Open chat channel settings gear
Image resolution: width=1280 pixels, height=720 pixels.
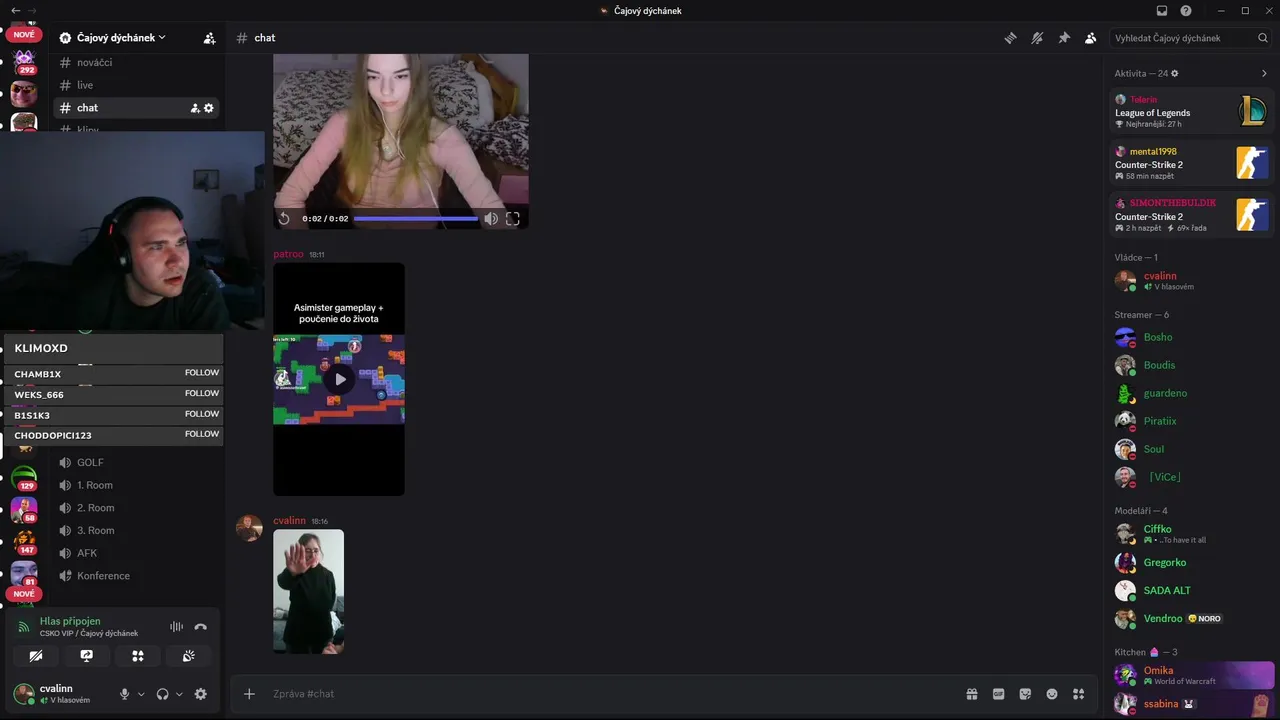click(209, 108)
